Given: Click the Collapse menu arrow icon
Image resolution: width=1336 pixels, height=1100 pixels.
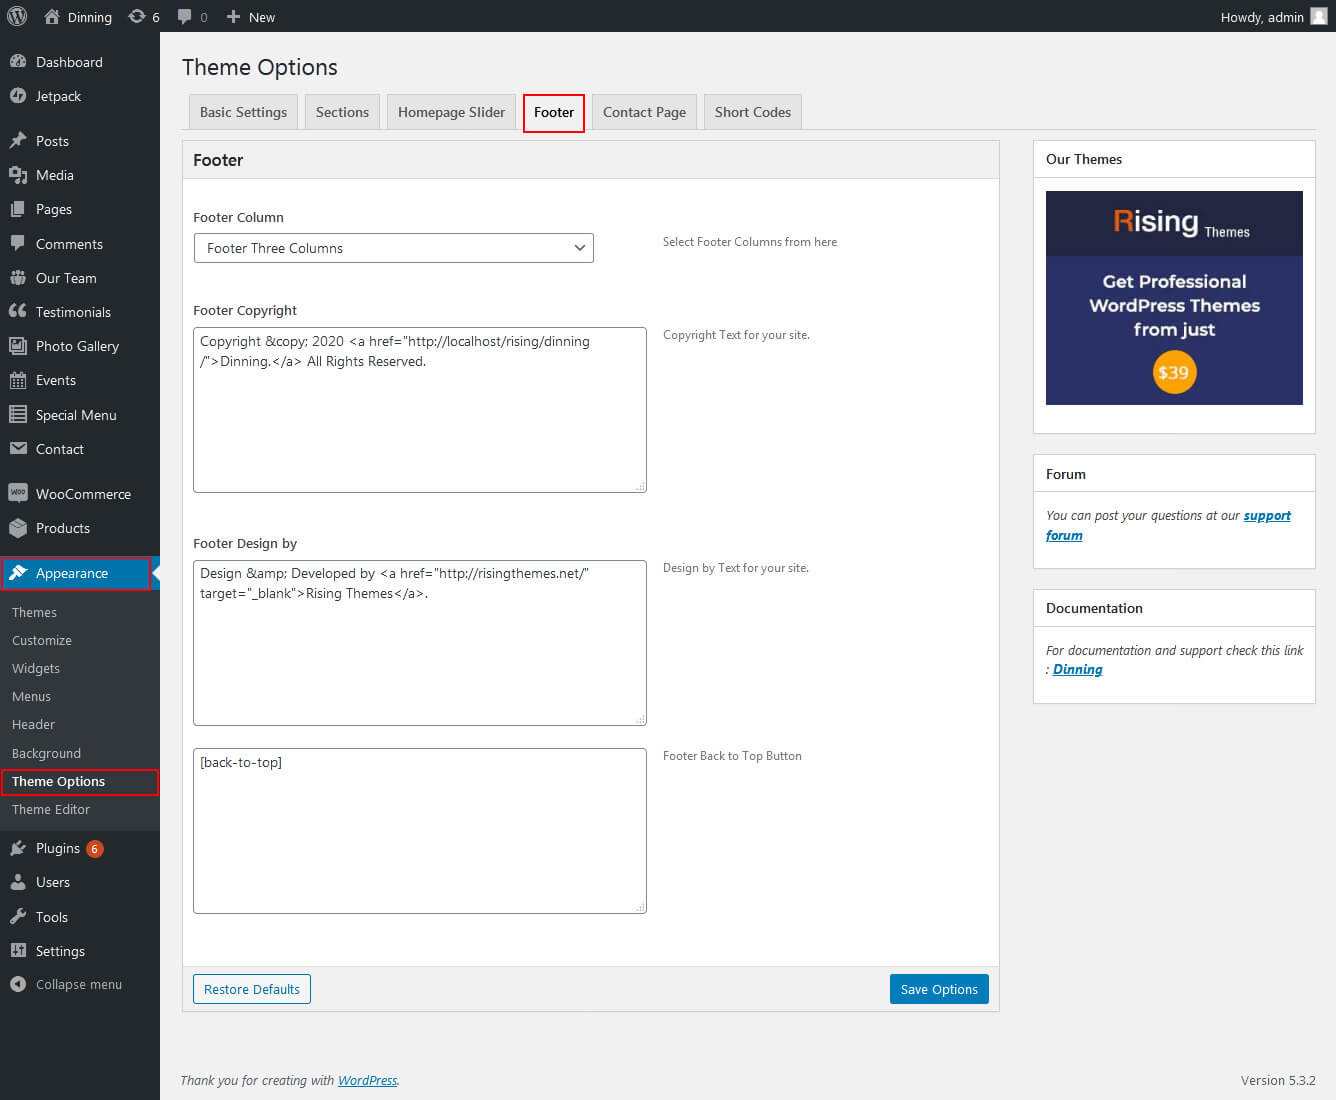Looking at the screenshot, I should click(18, 984).
